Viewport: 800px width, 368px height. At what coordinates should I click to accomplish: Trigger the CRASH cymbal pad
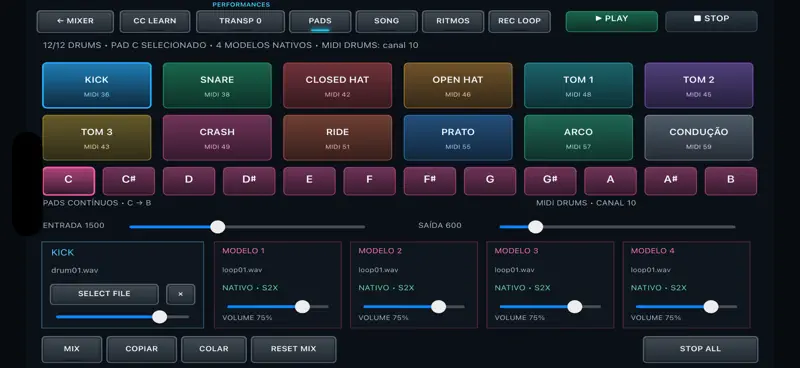coord(217,138)
